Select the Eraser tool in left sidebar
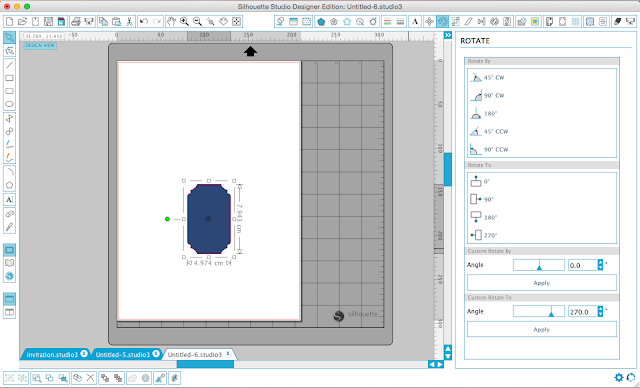Image resolution: width=640 pixels, height=388 pixels. (9, 214)
